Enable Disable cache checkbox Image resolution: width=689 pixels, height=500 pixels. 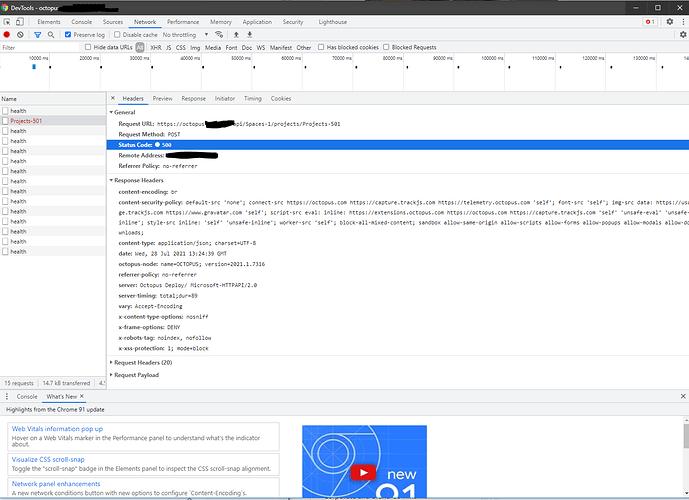[x=117, y=34]
